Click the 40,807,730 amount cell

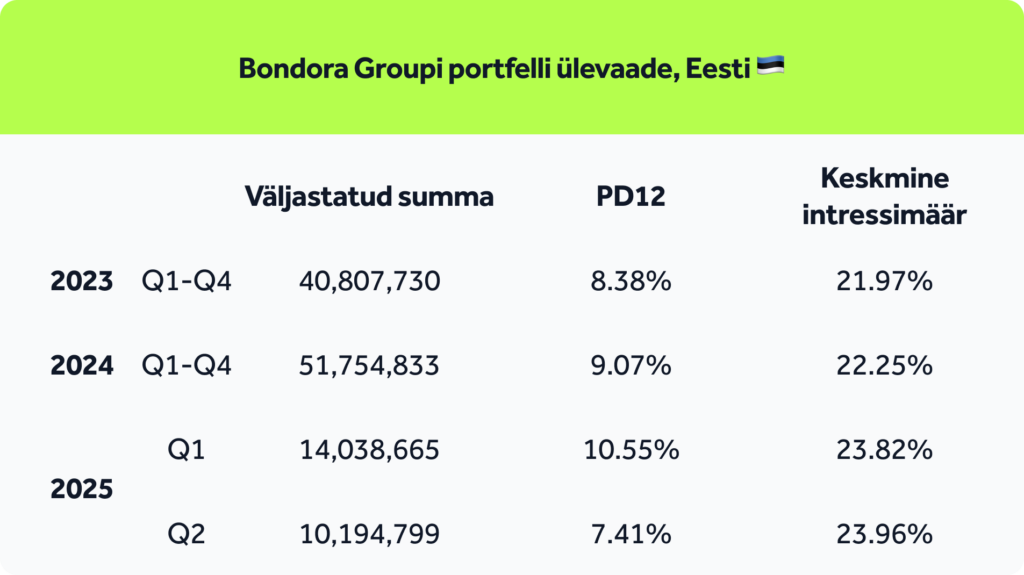(370, 282)
